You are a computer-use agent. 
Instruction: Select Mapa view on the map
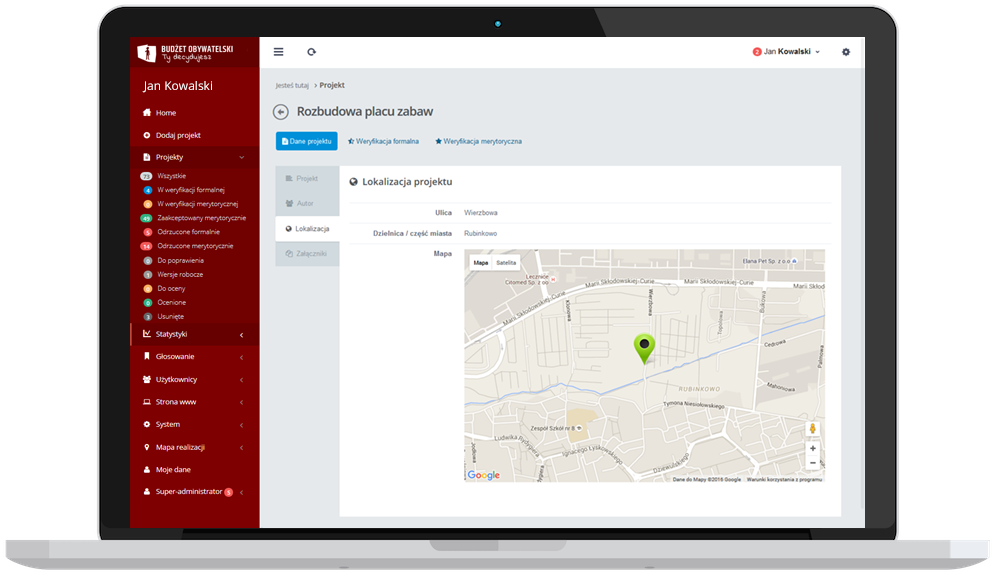(x=481, y=263)
